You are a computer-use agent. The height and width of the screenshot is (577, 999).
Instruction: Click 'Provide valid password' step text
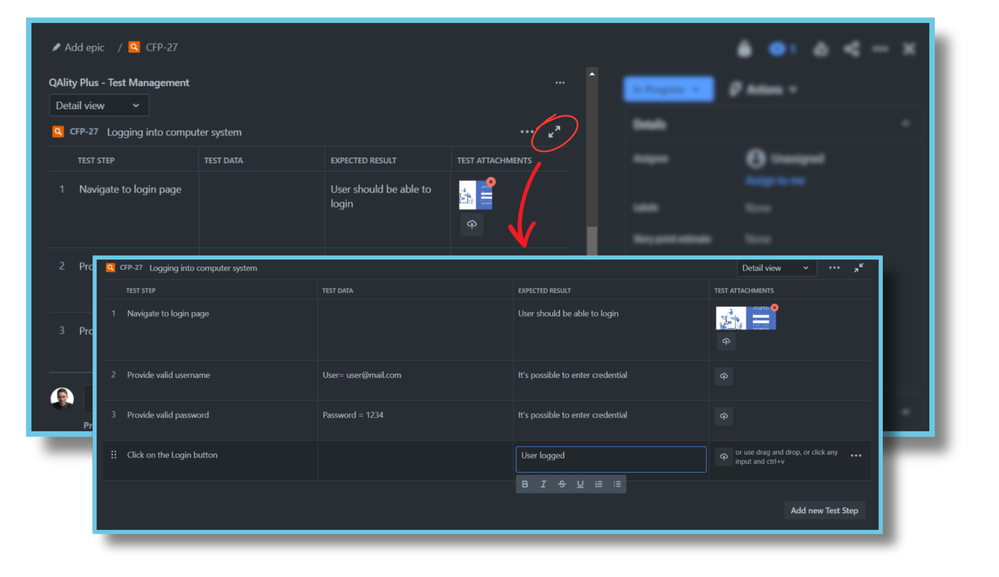point(168,415)
